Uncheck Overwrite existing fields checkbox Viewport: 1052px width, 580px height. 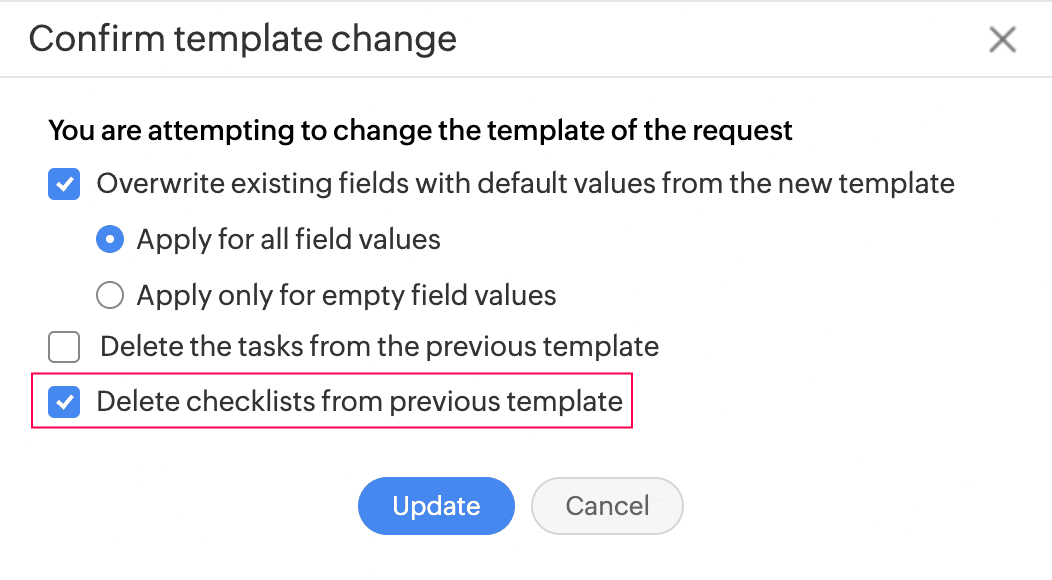(x=64, y=185)
